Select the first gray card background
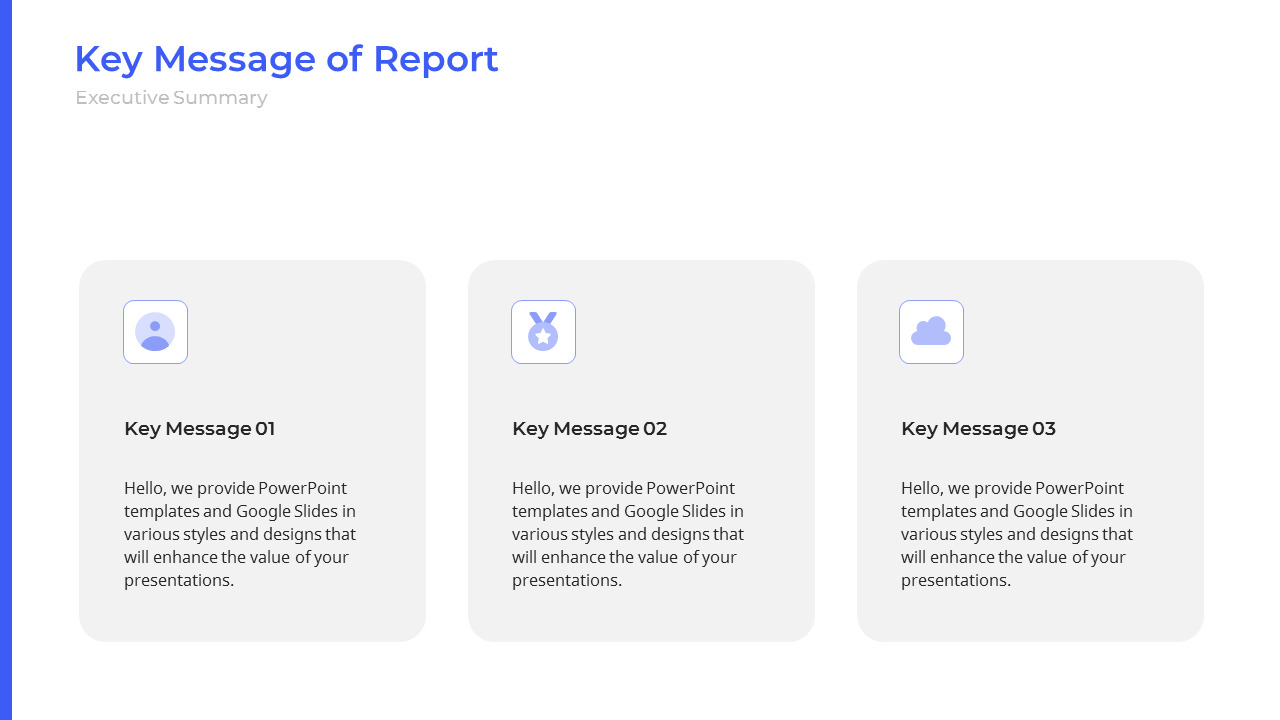The width and height of the screenshot is (1280, 720). pos(252,610)
